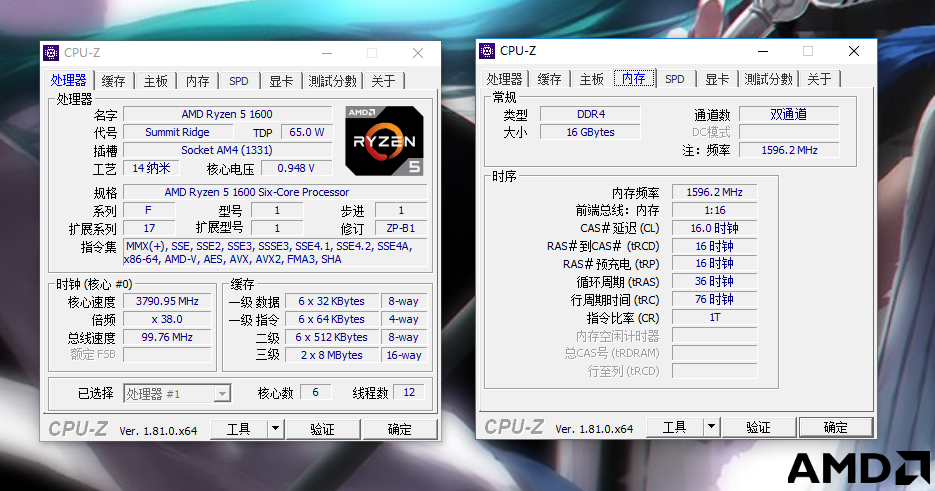Screen dimensions: 935x491
Task: Click the 工具 button in left CPU-Z window
Action: point(239,429)
